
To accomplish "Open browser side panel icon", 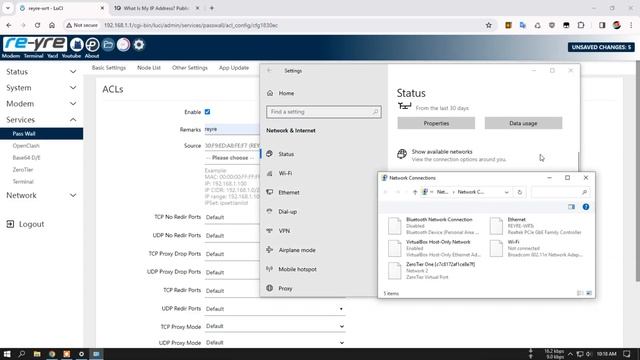I will (x=602, y=25).
